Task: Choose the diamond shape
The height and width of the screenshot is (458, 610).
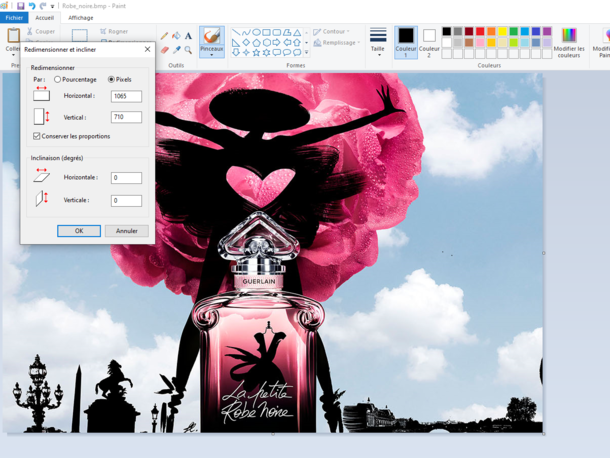Action: (x=246, y=42)
